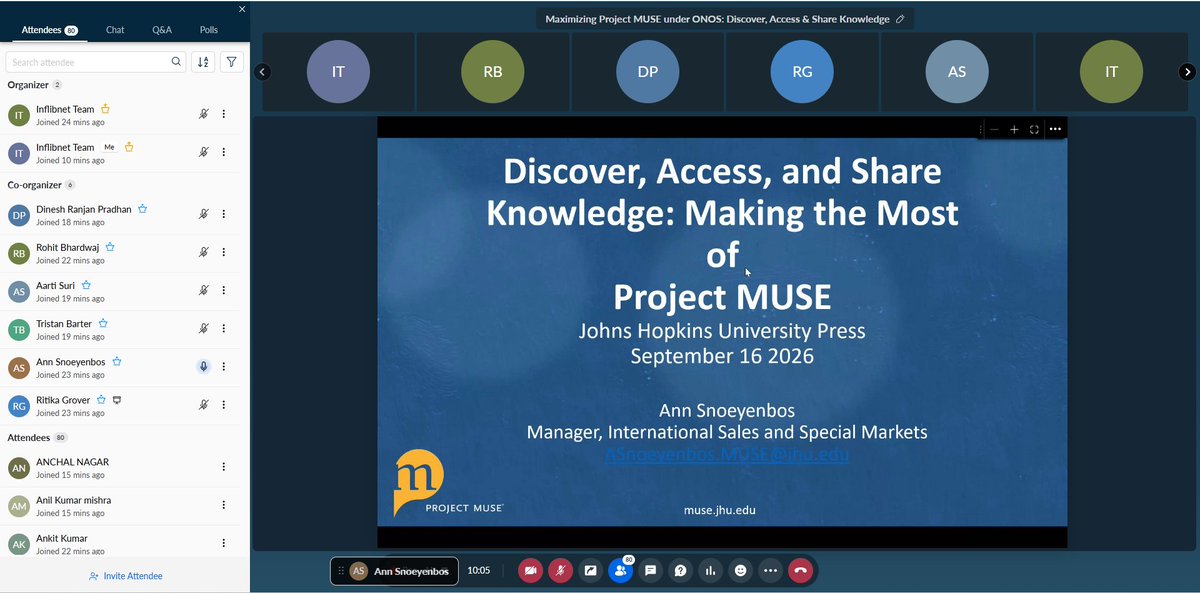The width and height of the screenshot is (1200, 593).
Task: Open shared screen more options ellipsis
Action: point(1055,129)
